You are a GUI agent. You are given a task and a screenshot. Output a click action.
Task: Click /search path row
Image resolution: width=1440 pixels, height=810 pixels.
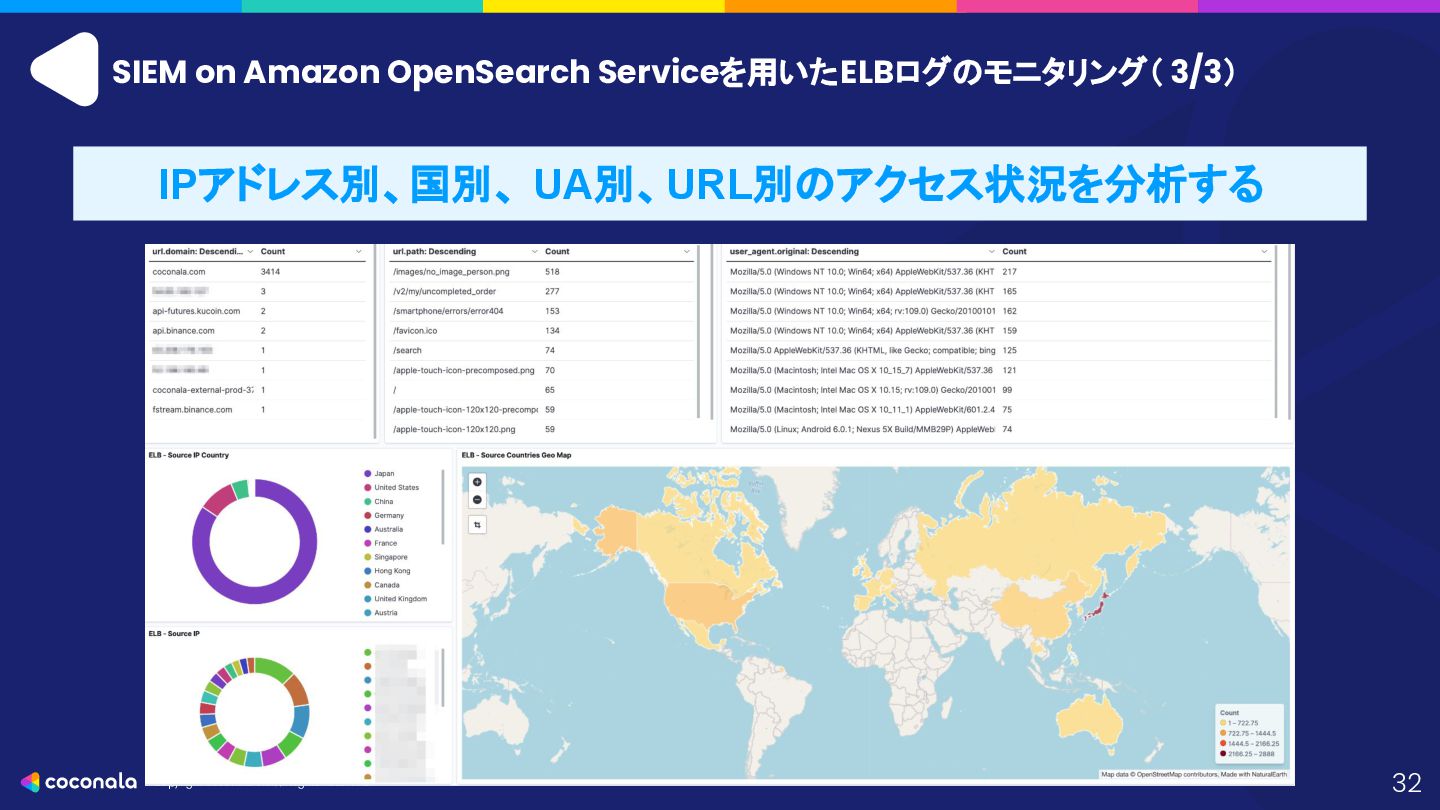pos(541,350)
